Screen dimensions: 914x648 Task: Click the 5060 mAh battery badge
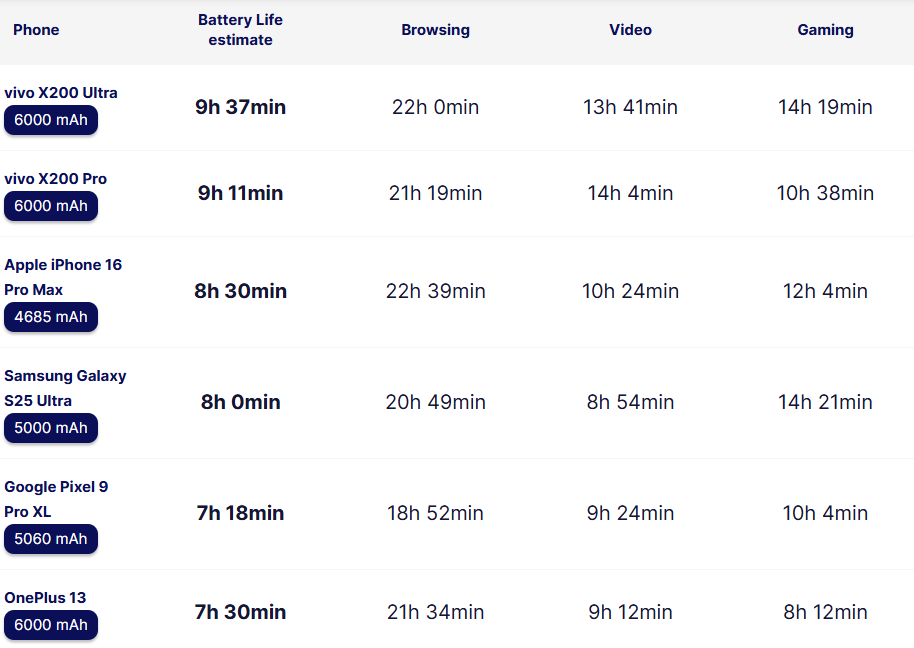(51, 539)
